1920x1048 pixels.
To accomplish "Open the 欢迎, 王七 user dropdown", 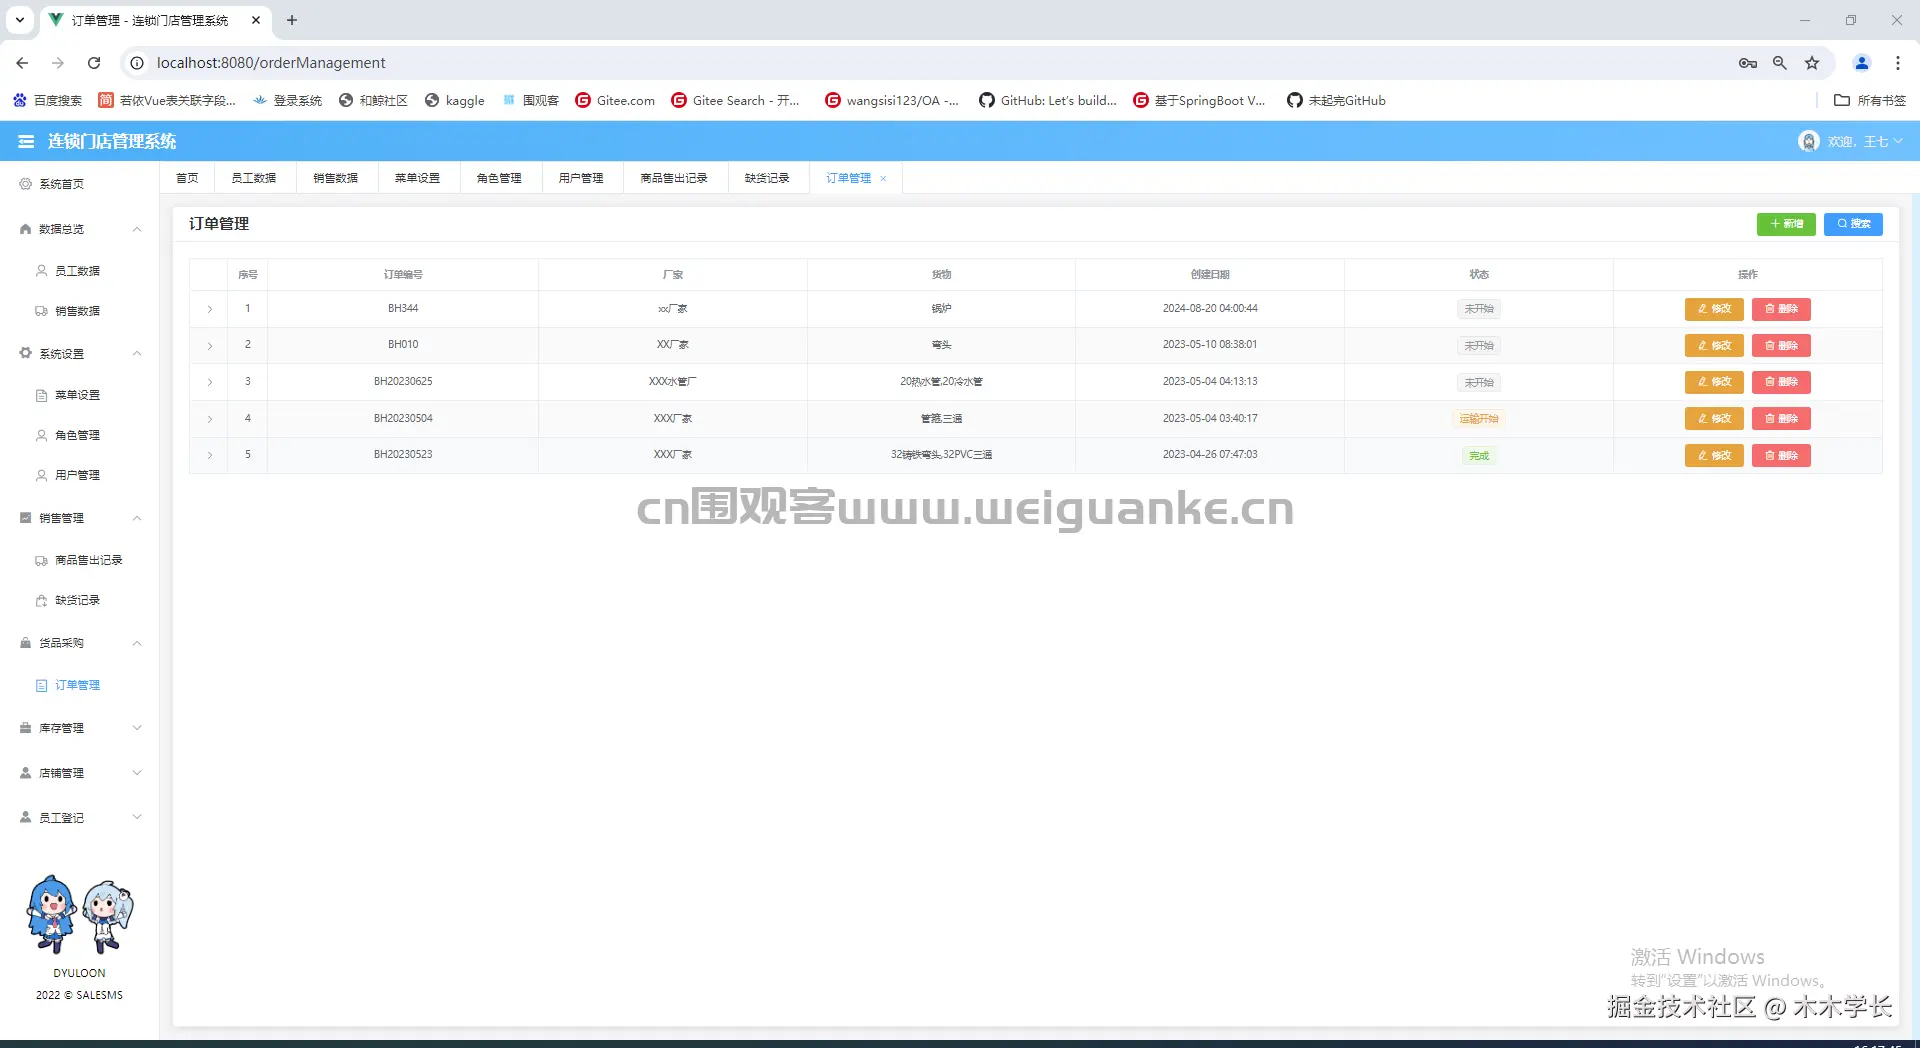I will click(1865, 142).
